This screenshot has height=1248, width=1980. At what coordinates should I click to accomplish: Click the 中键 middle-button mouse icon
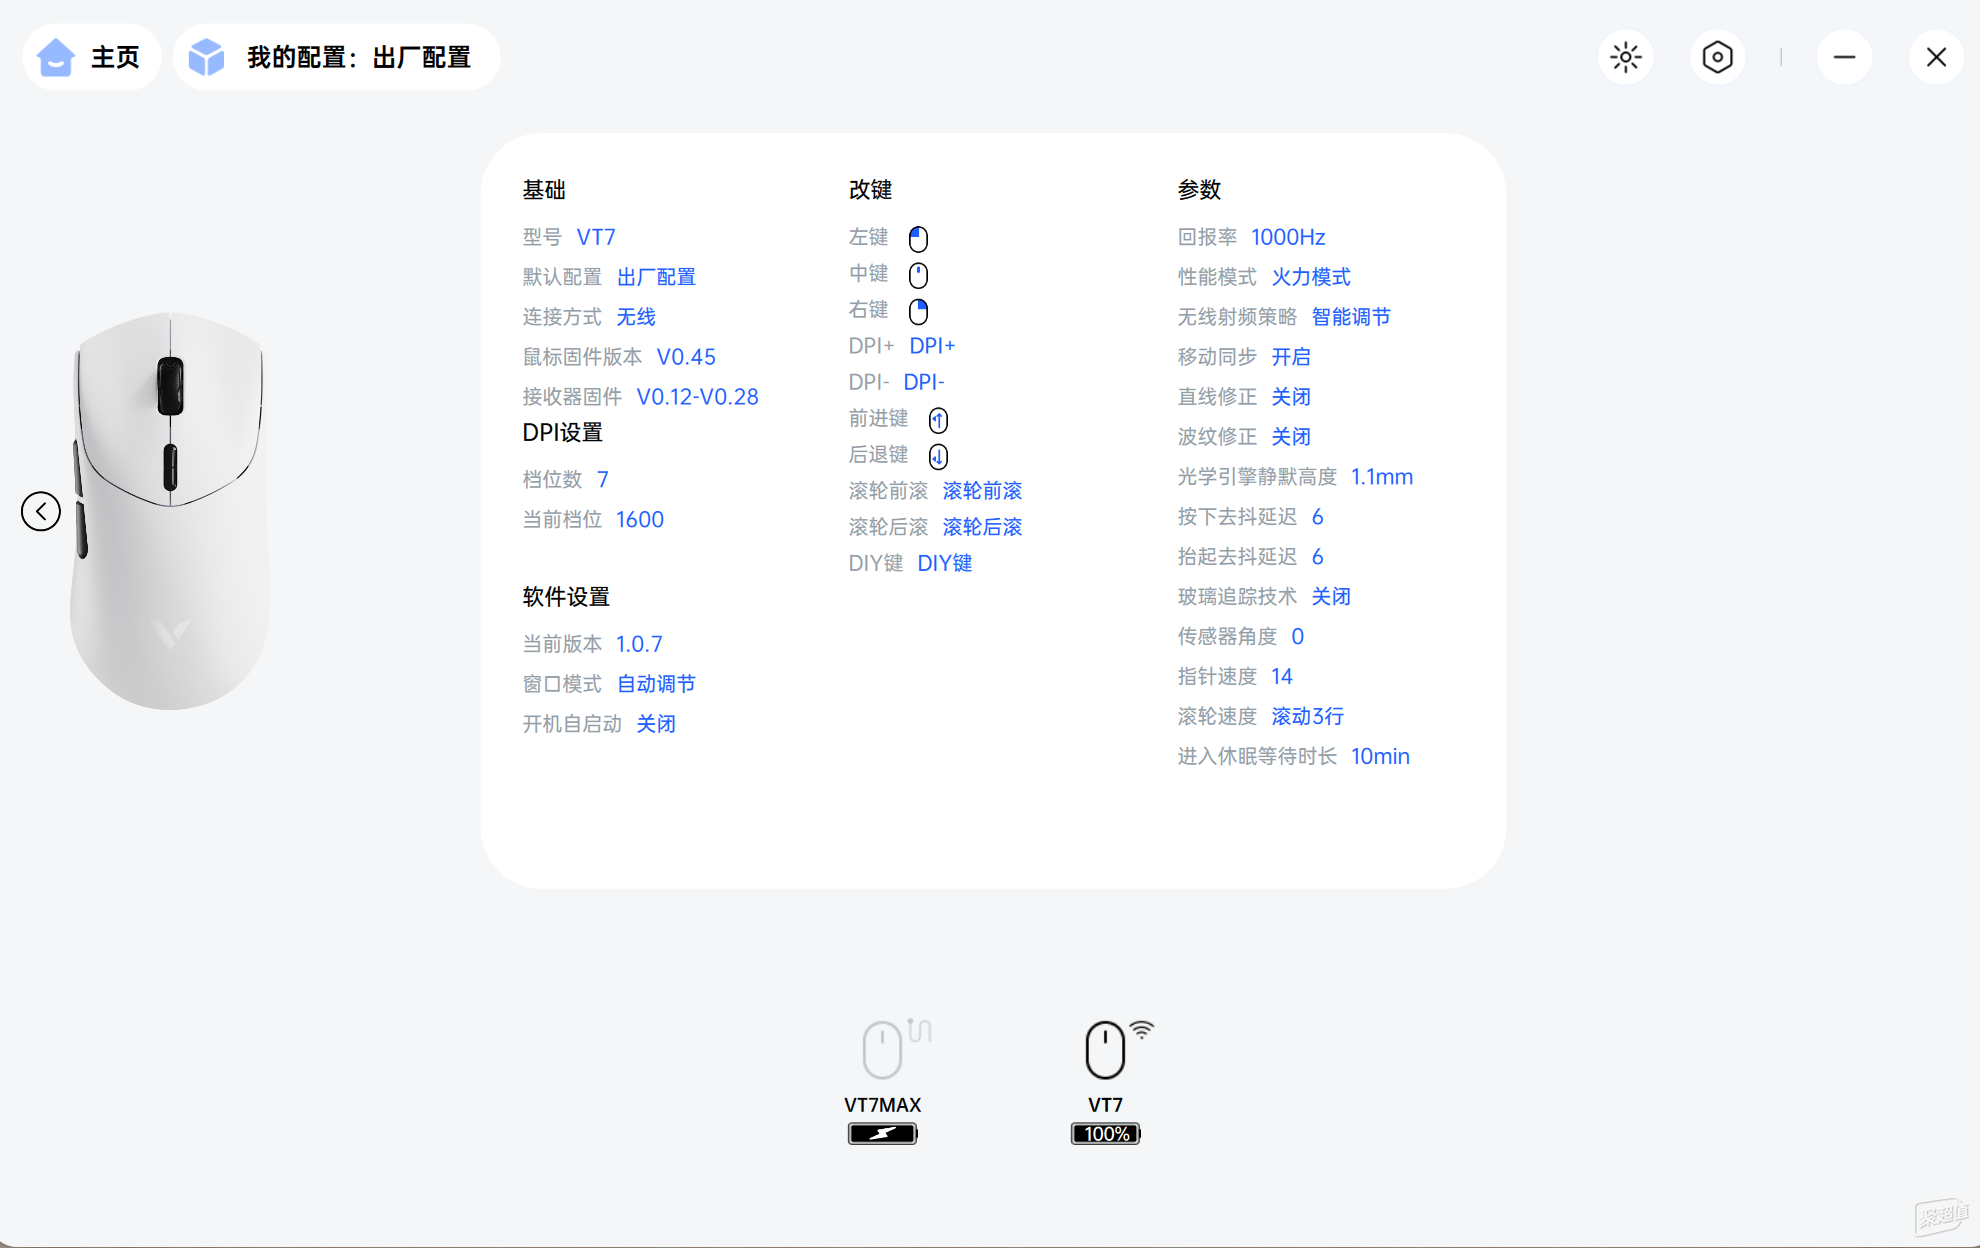918,274
